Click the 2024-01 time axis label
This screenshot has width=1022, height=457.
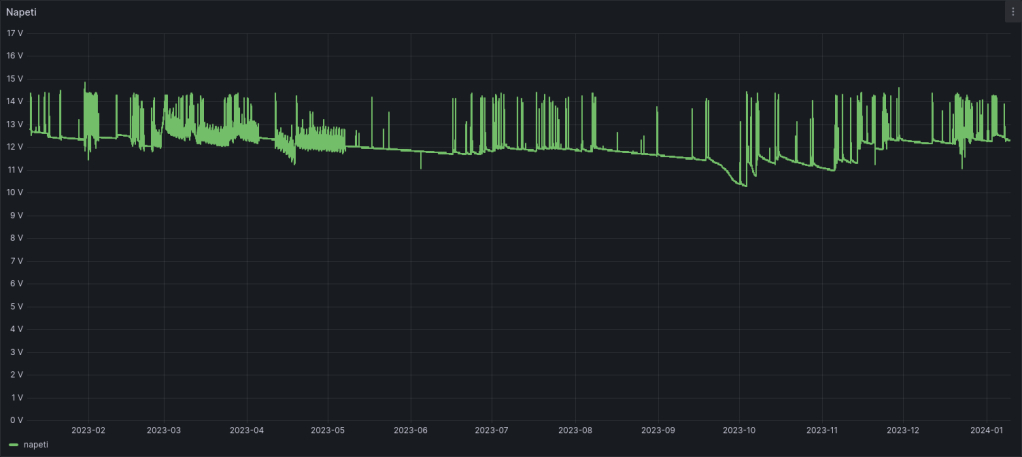tap(987, 430)
